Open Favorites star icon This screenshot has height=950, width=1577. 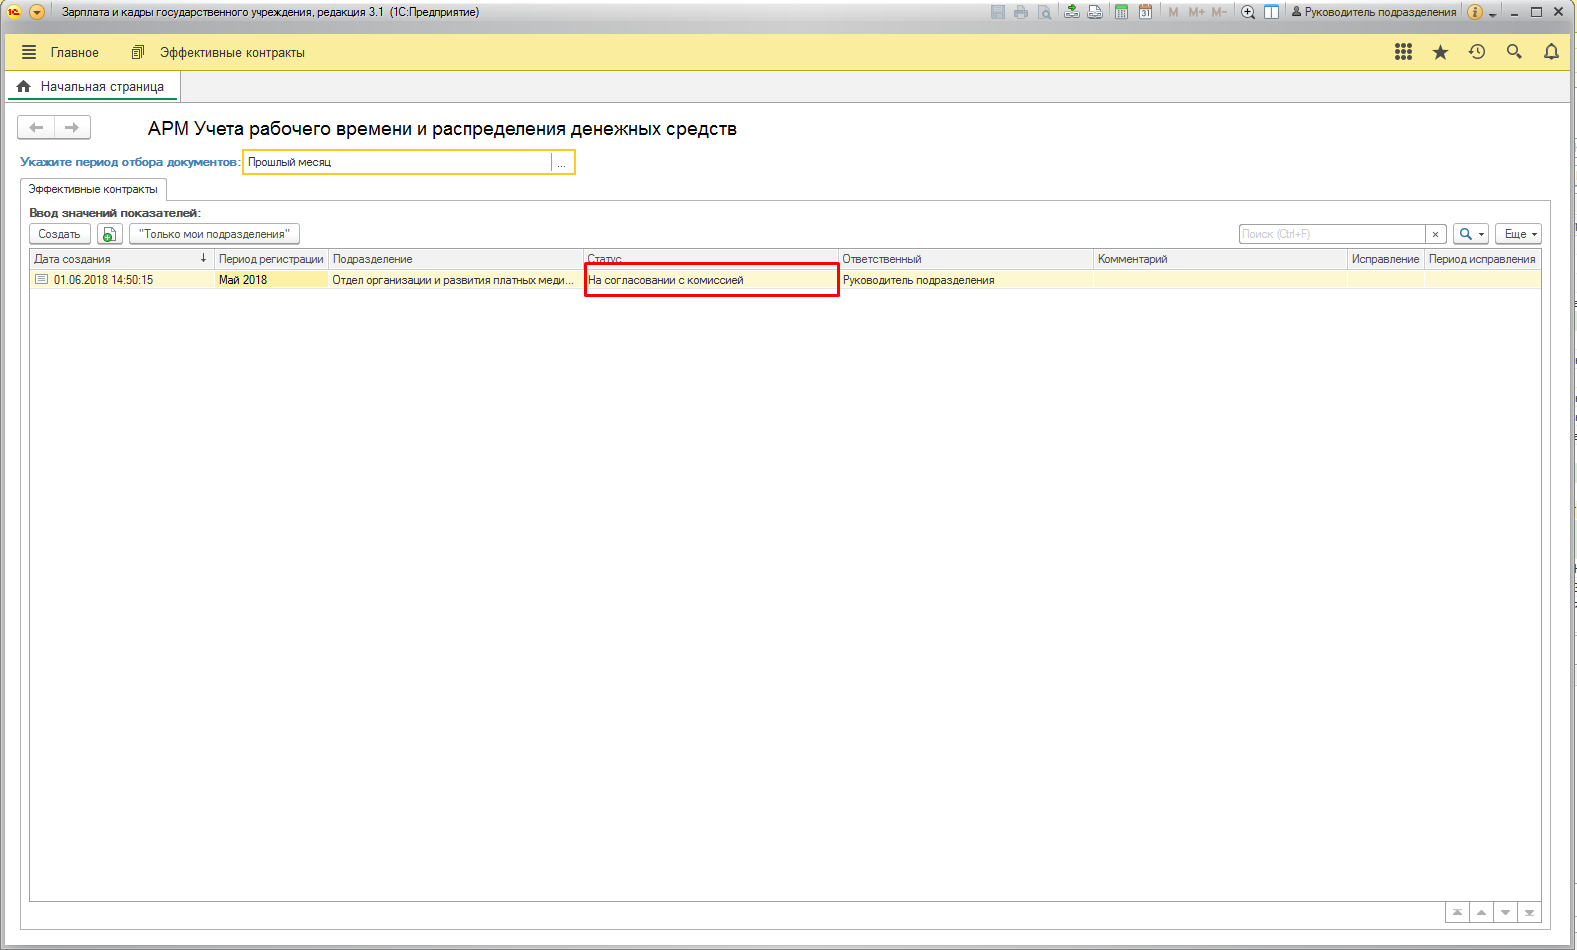[x=1440, y=52]
